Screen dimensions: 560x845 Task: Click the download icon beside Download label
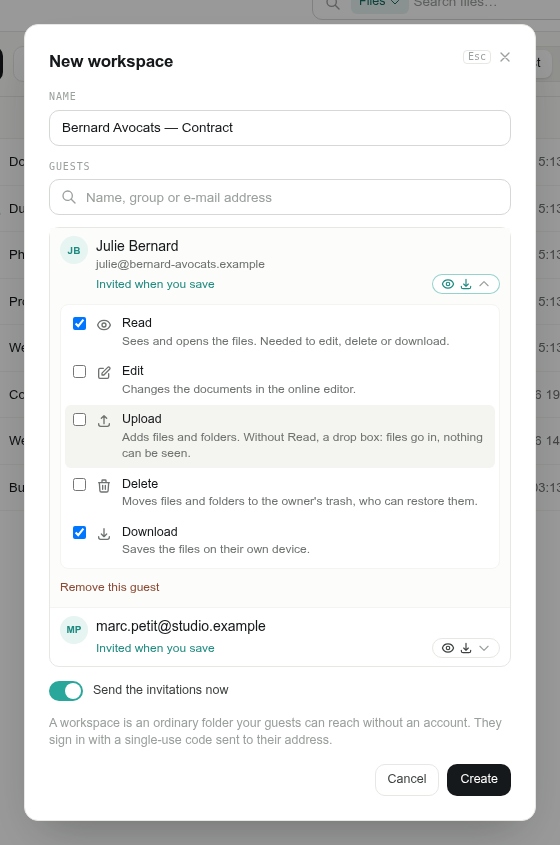coord(104,534)
